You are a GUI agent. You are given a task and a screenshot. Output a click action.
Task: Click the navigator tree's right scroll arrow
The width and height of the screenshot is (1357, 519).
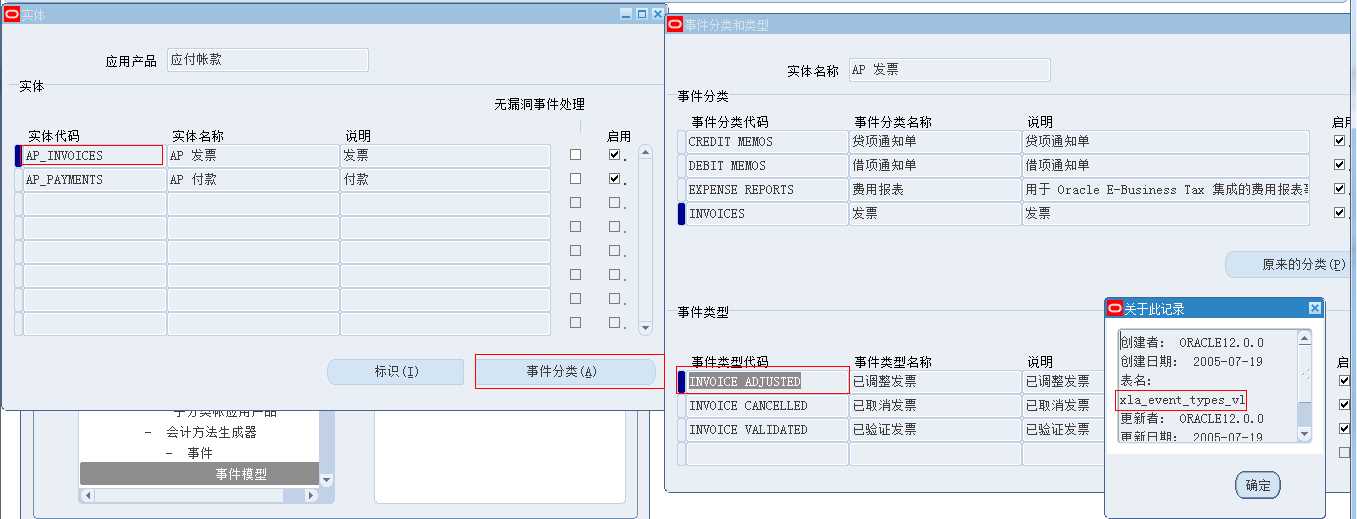(311, 495)
